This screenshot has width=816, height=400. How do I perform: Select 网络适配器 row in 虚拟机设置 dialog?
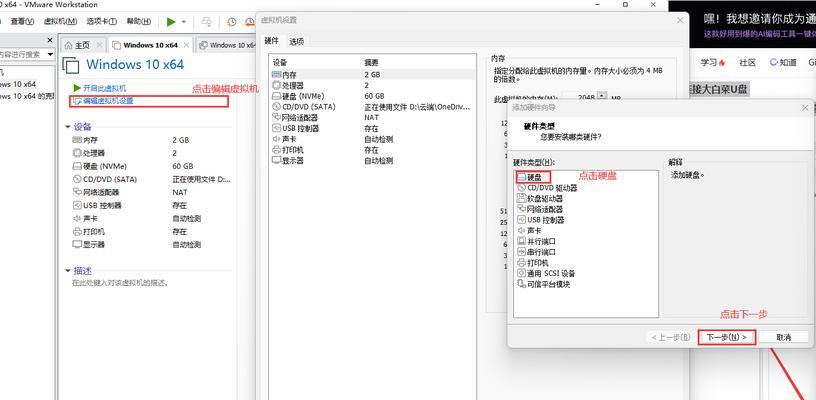373,118
